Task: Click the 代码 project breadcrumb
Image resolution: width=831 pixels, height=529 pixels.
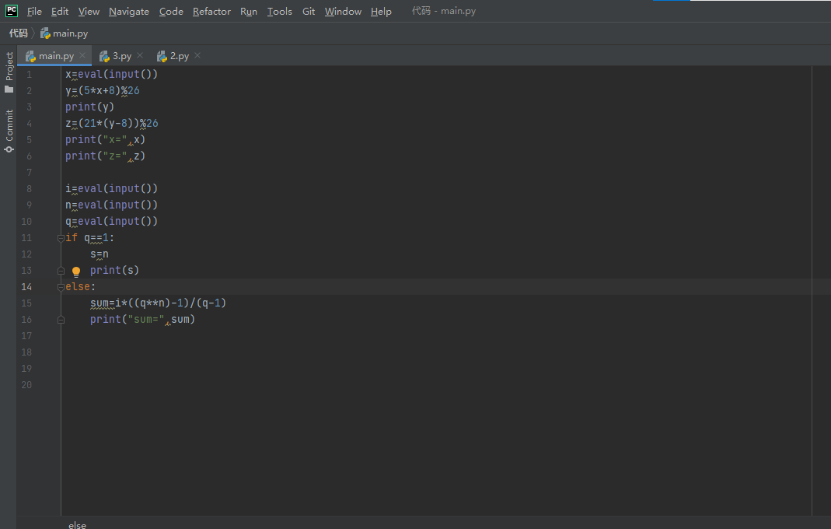Action: pos(18,33)
